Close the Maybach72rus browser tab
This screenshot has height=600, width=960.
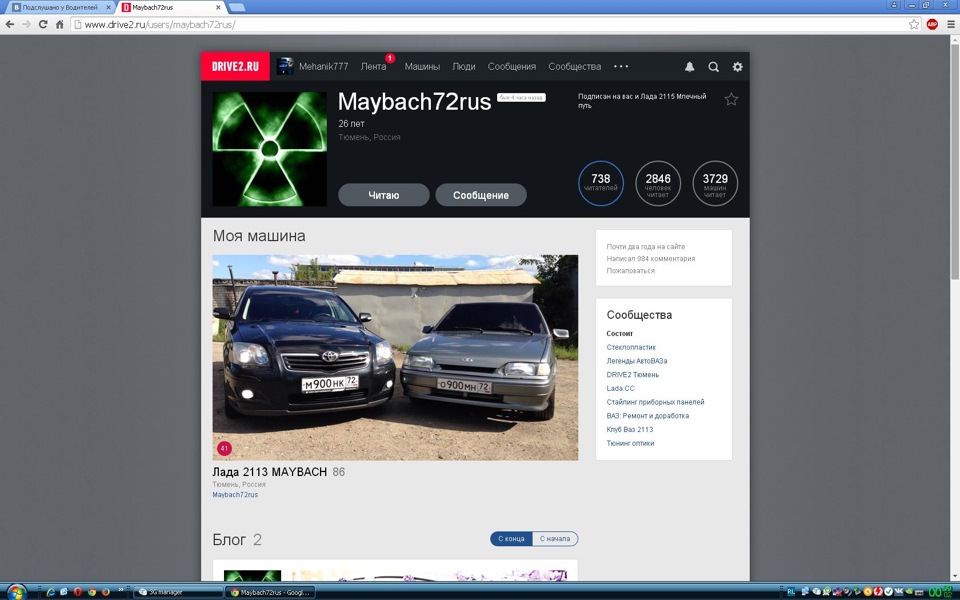(219, 7)
